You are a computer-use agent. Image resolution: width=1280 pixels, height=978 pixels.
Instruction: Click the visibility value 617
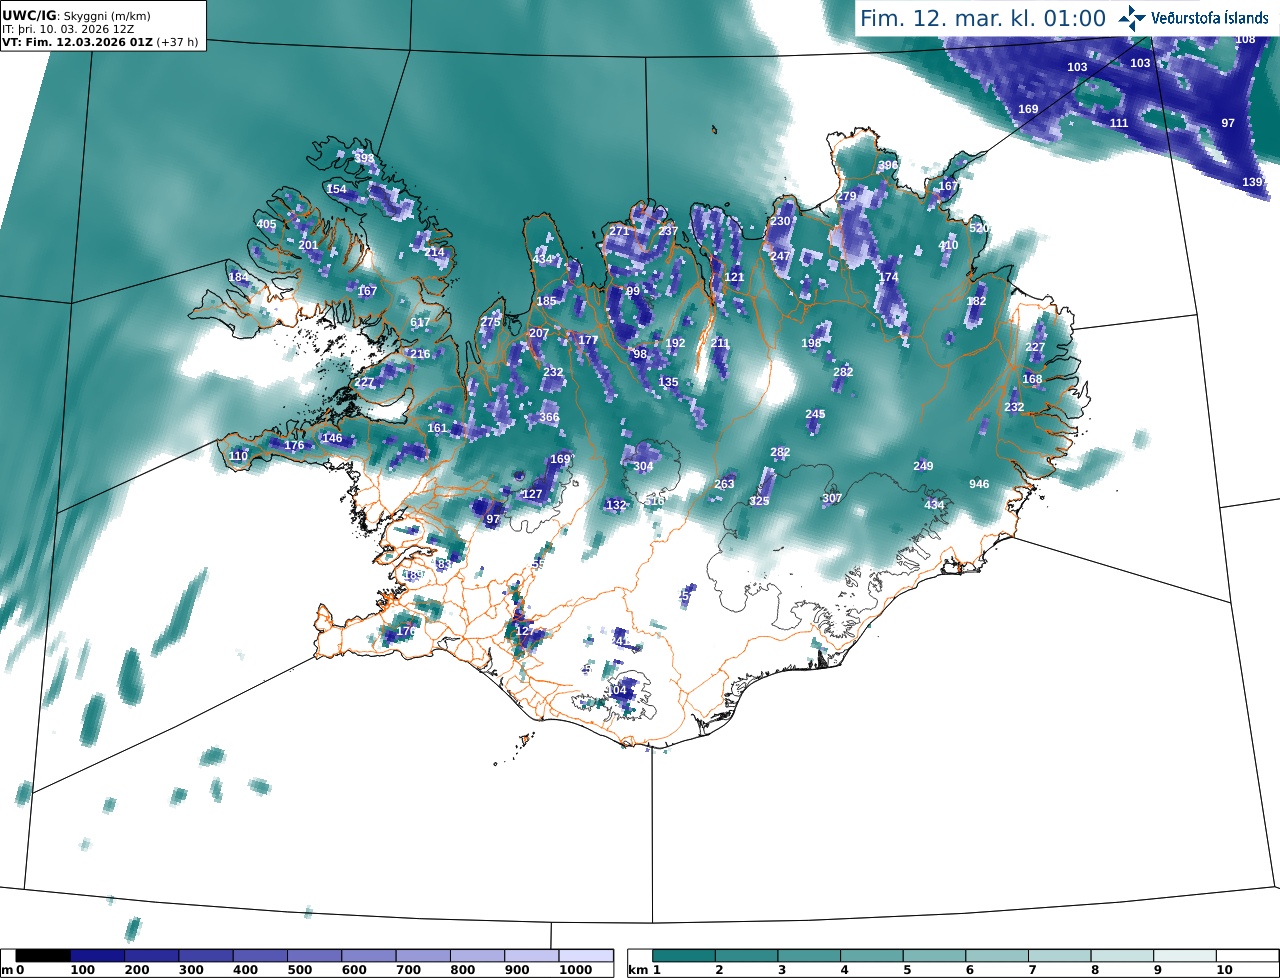[420, 322]
